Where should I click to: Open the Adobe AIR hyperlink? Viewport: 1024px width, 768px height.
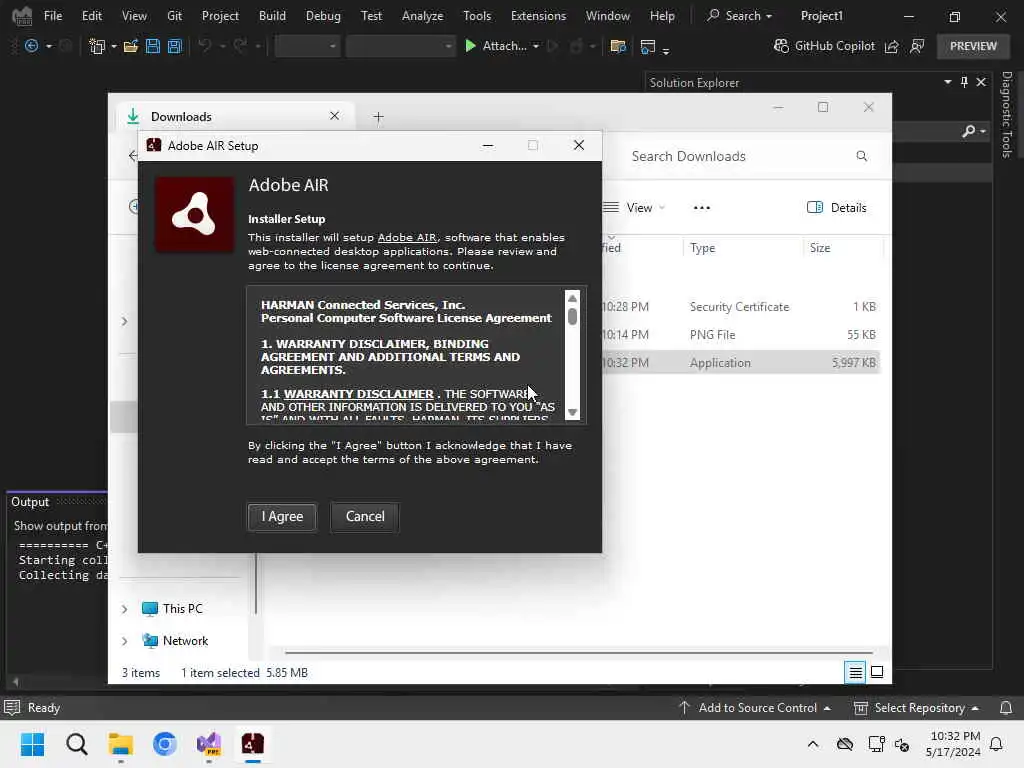(x=406, y=238)
